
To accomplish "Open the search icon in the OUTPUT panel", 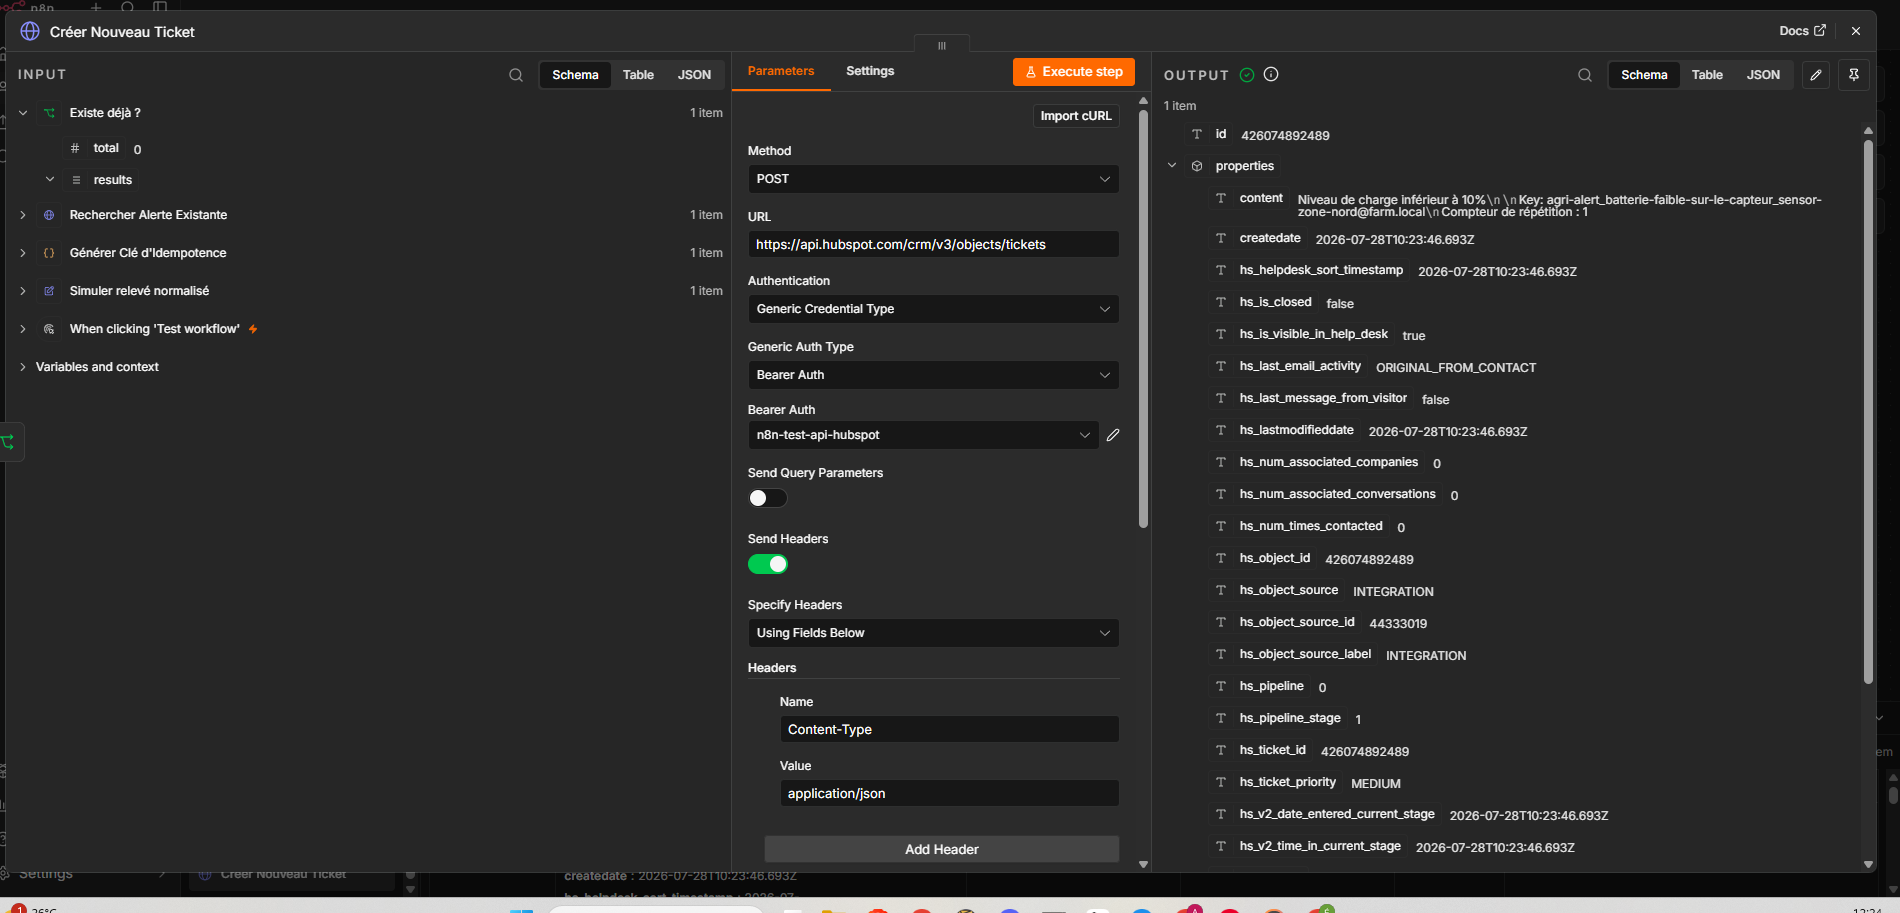I will click(x=1585, y=75).
